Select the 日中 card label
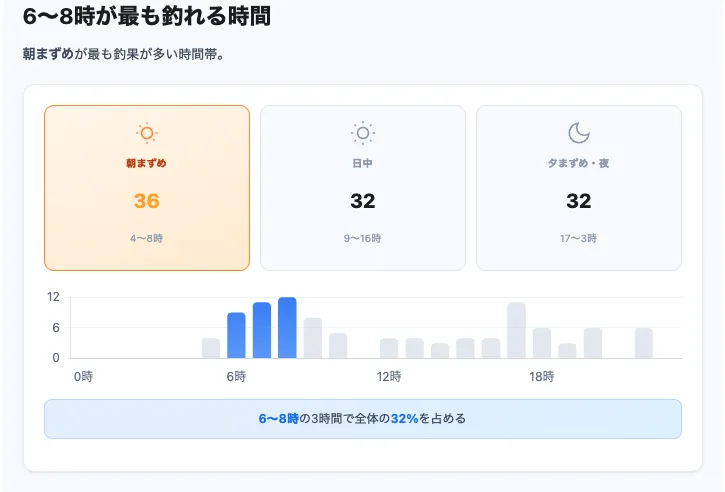725x492 pixels. [x=362, y=163]
